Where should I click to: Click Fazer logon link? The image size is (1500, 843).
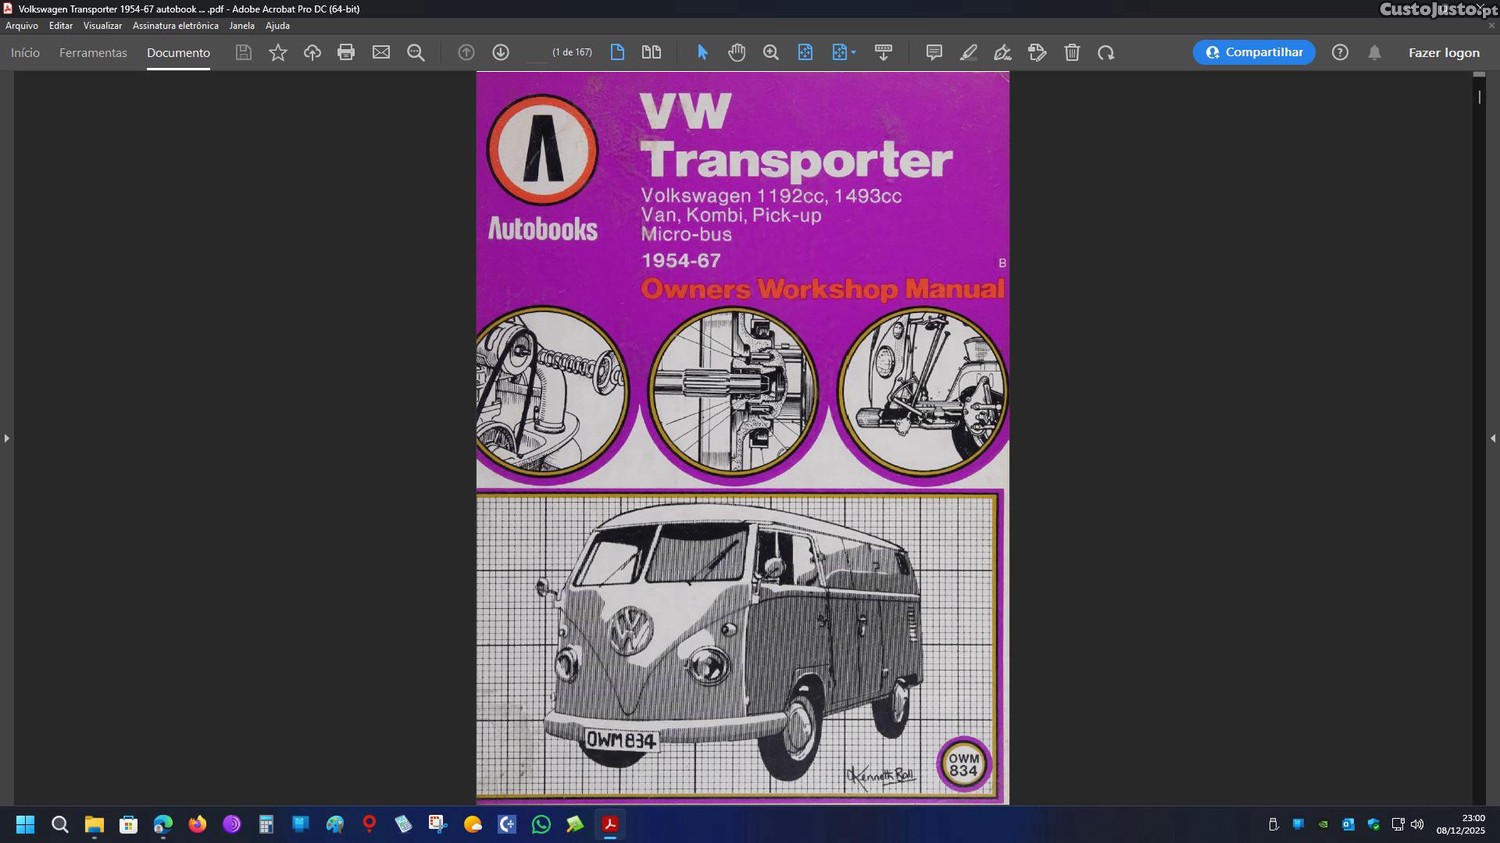(1443, 53)
